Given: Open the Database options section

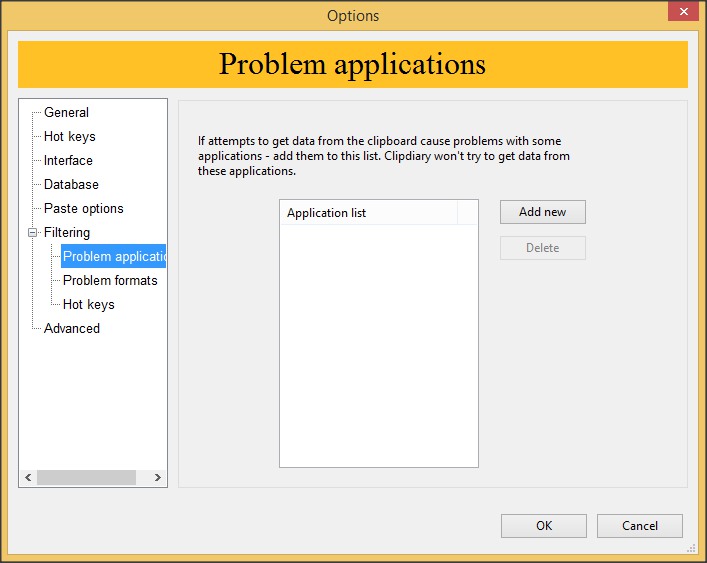Looking at the screenshot, I should [x=71, y=185].
